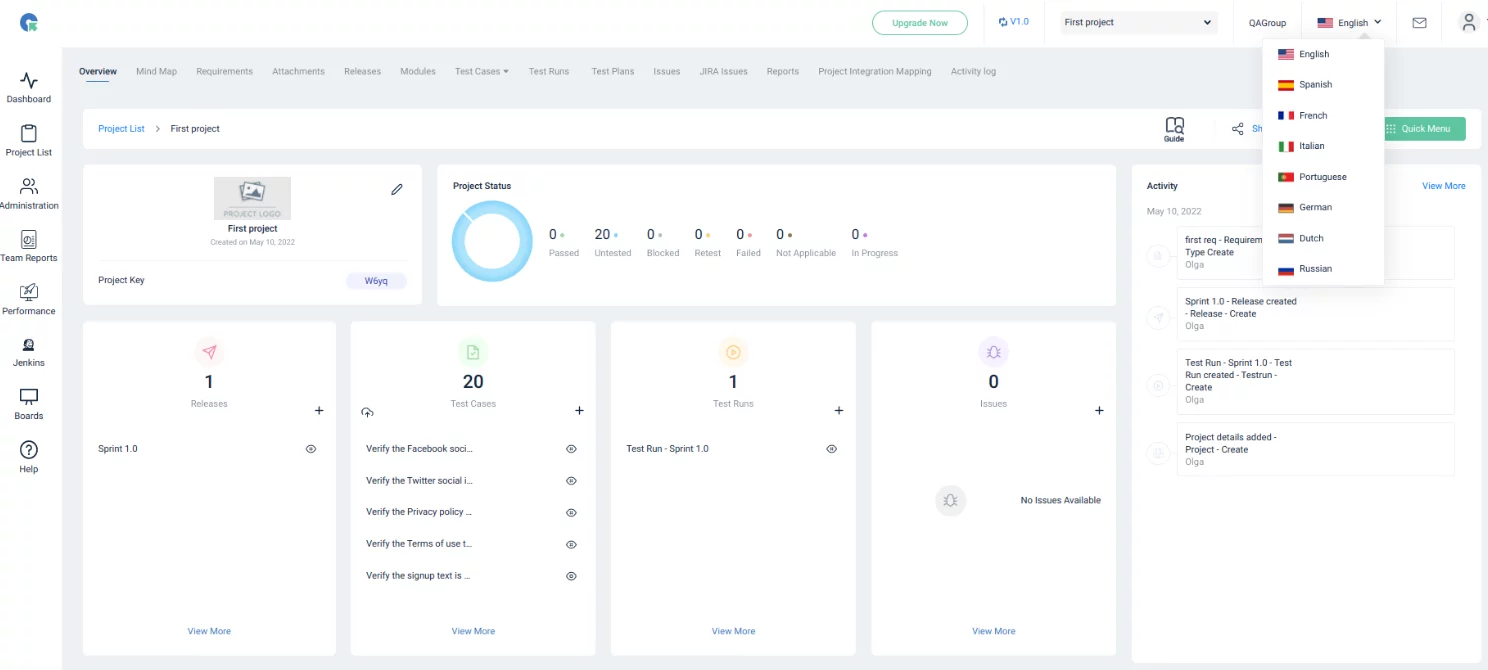Click View More under Issues card
1488x670 pixels.
coord(993,631)
